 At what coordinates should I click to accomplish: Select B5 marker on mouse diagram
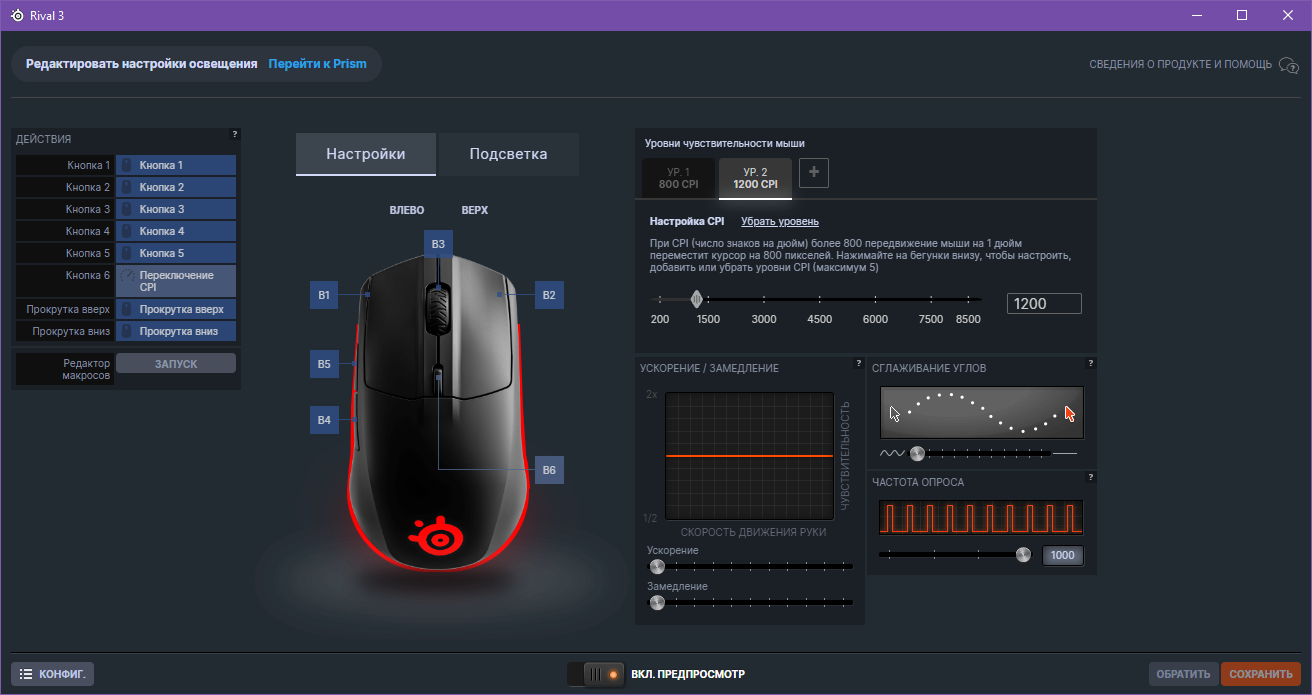[324, 365]
